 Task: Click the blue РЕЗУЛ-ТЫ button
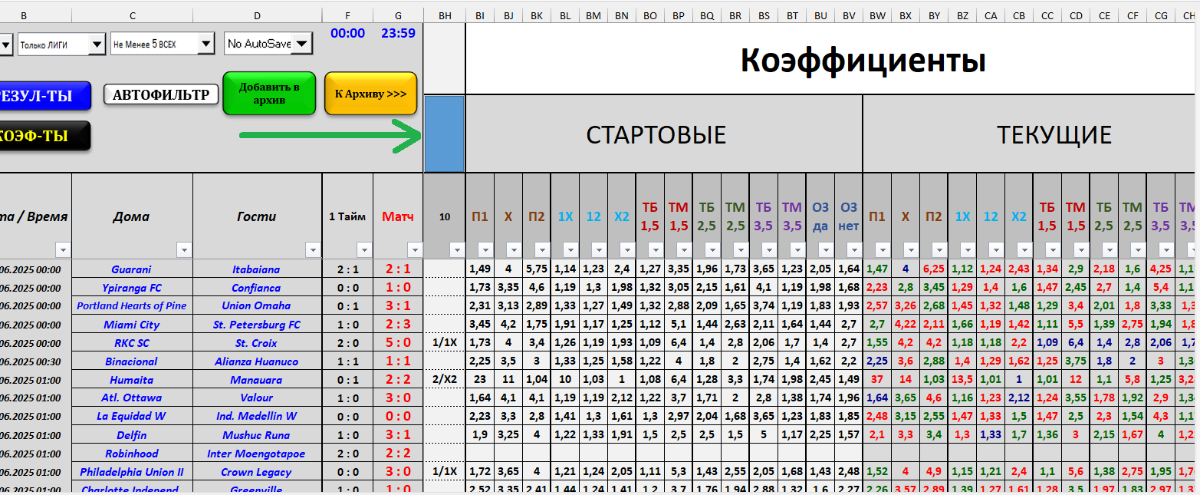44,96
